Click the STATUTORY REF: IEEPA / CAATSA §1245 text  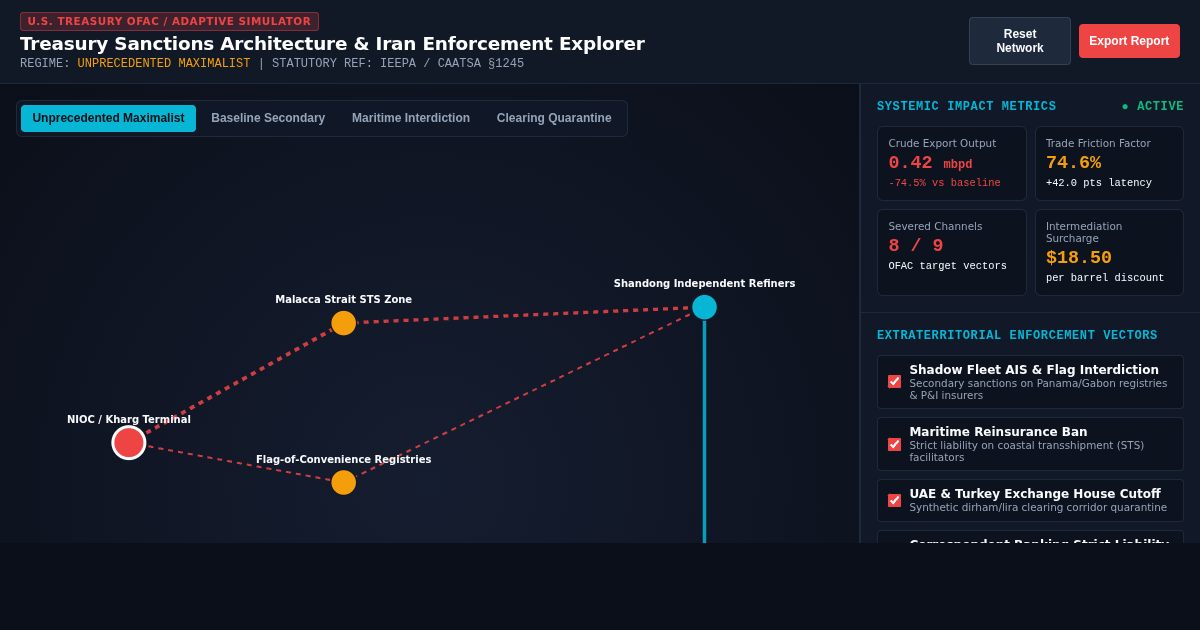pos(398,64)
